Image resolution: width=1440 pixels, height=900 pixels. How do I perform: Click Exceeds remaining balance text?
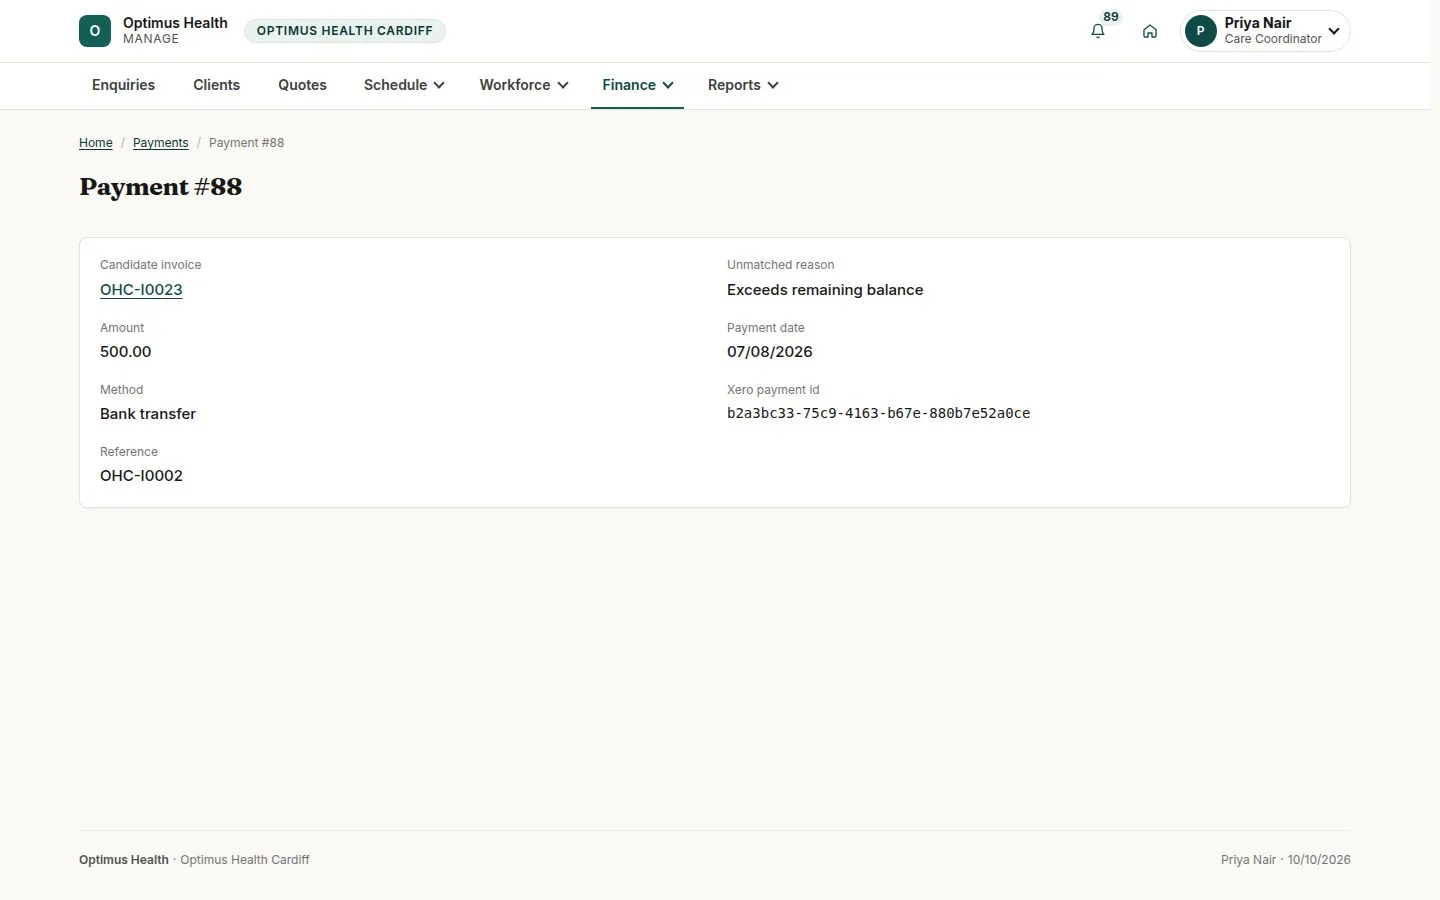[x=825, y=290]
